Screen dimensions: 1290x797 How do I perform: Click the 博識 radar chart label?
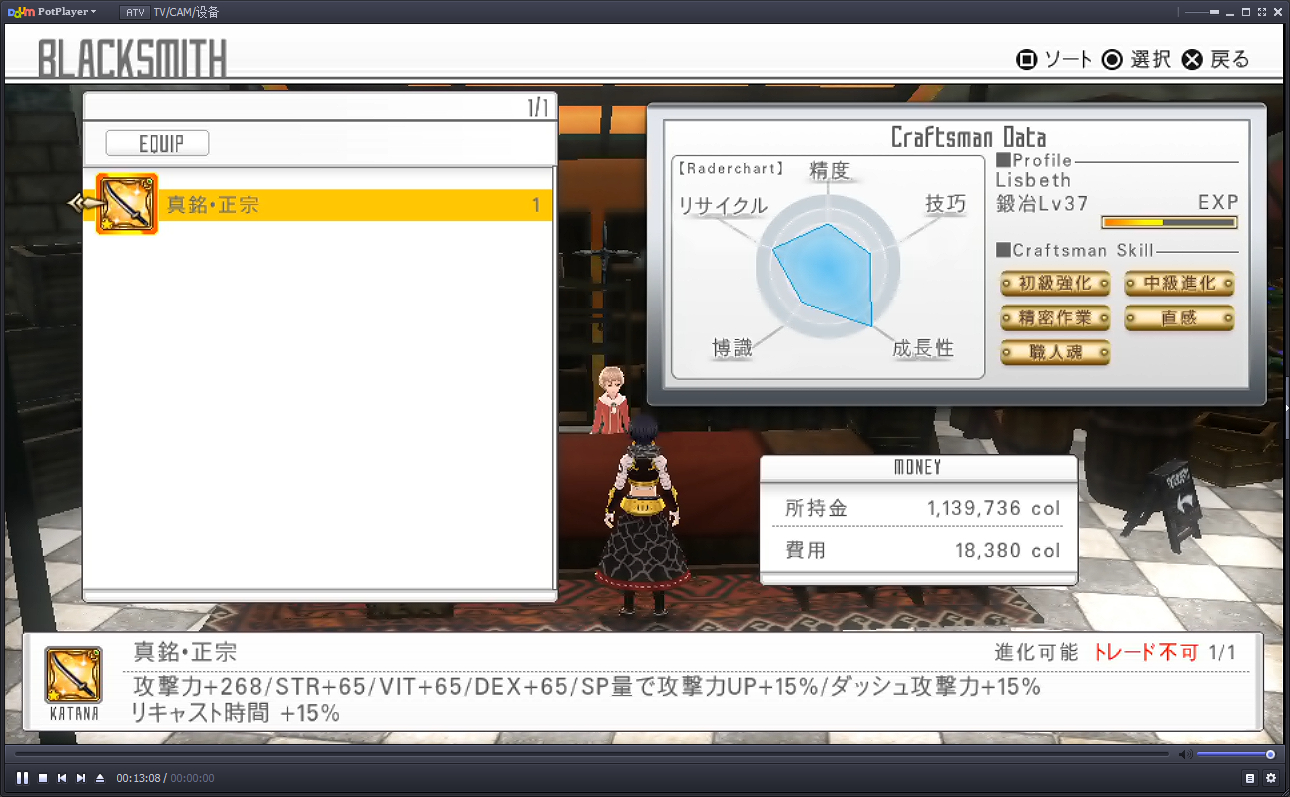point(732,348)
